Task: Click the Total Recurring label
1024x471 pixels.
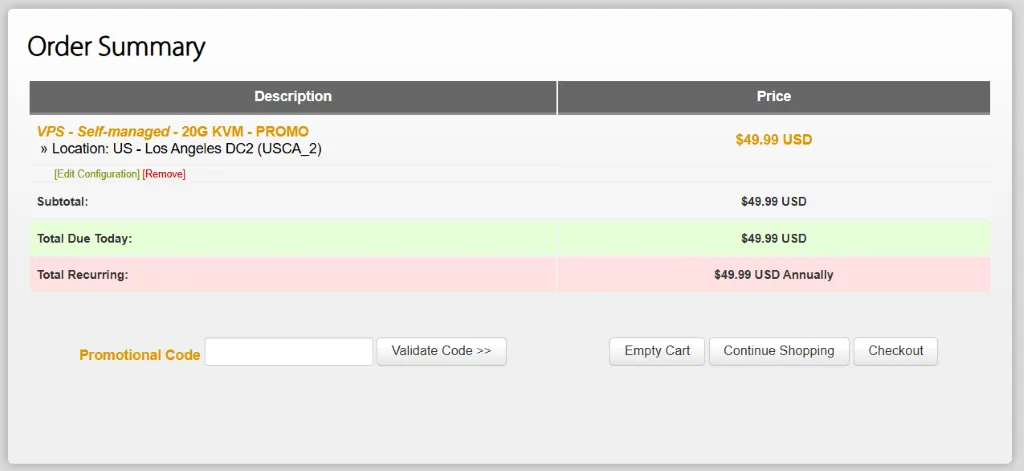Action: (x=82, y=275)
